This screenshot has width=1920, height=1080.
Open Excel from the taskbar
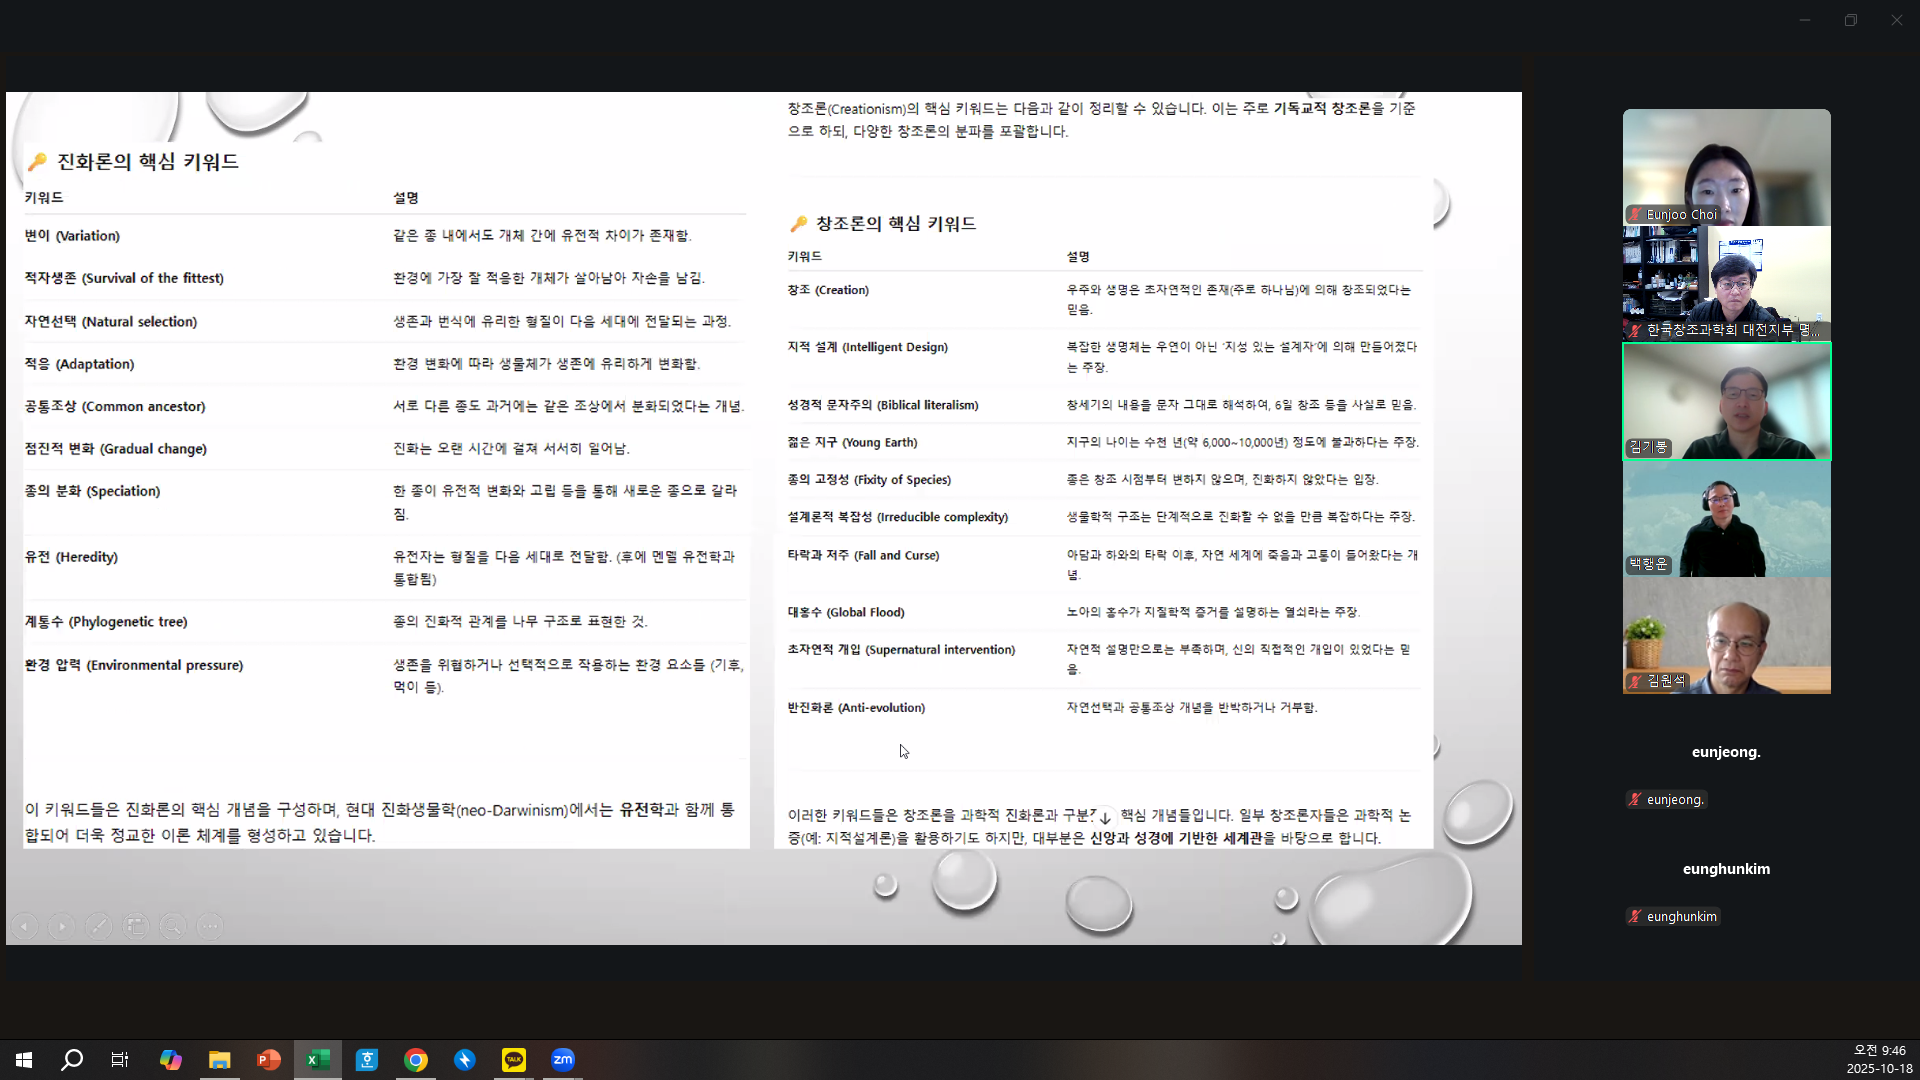[318, 1060]
